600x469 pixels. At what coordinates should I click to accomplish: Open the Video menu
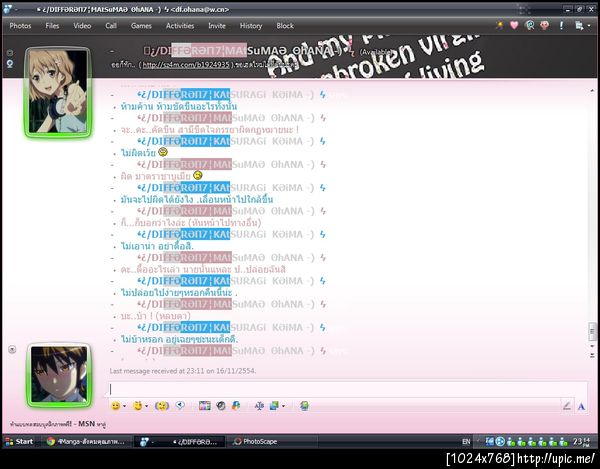(x=82, y=26)
